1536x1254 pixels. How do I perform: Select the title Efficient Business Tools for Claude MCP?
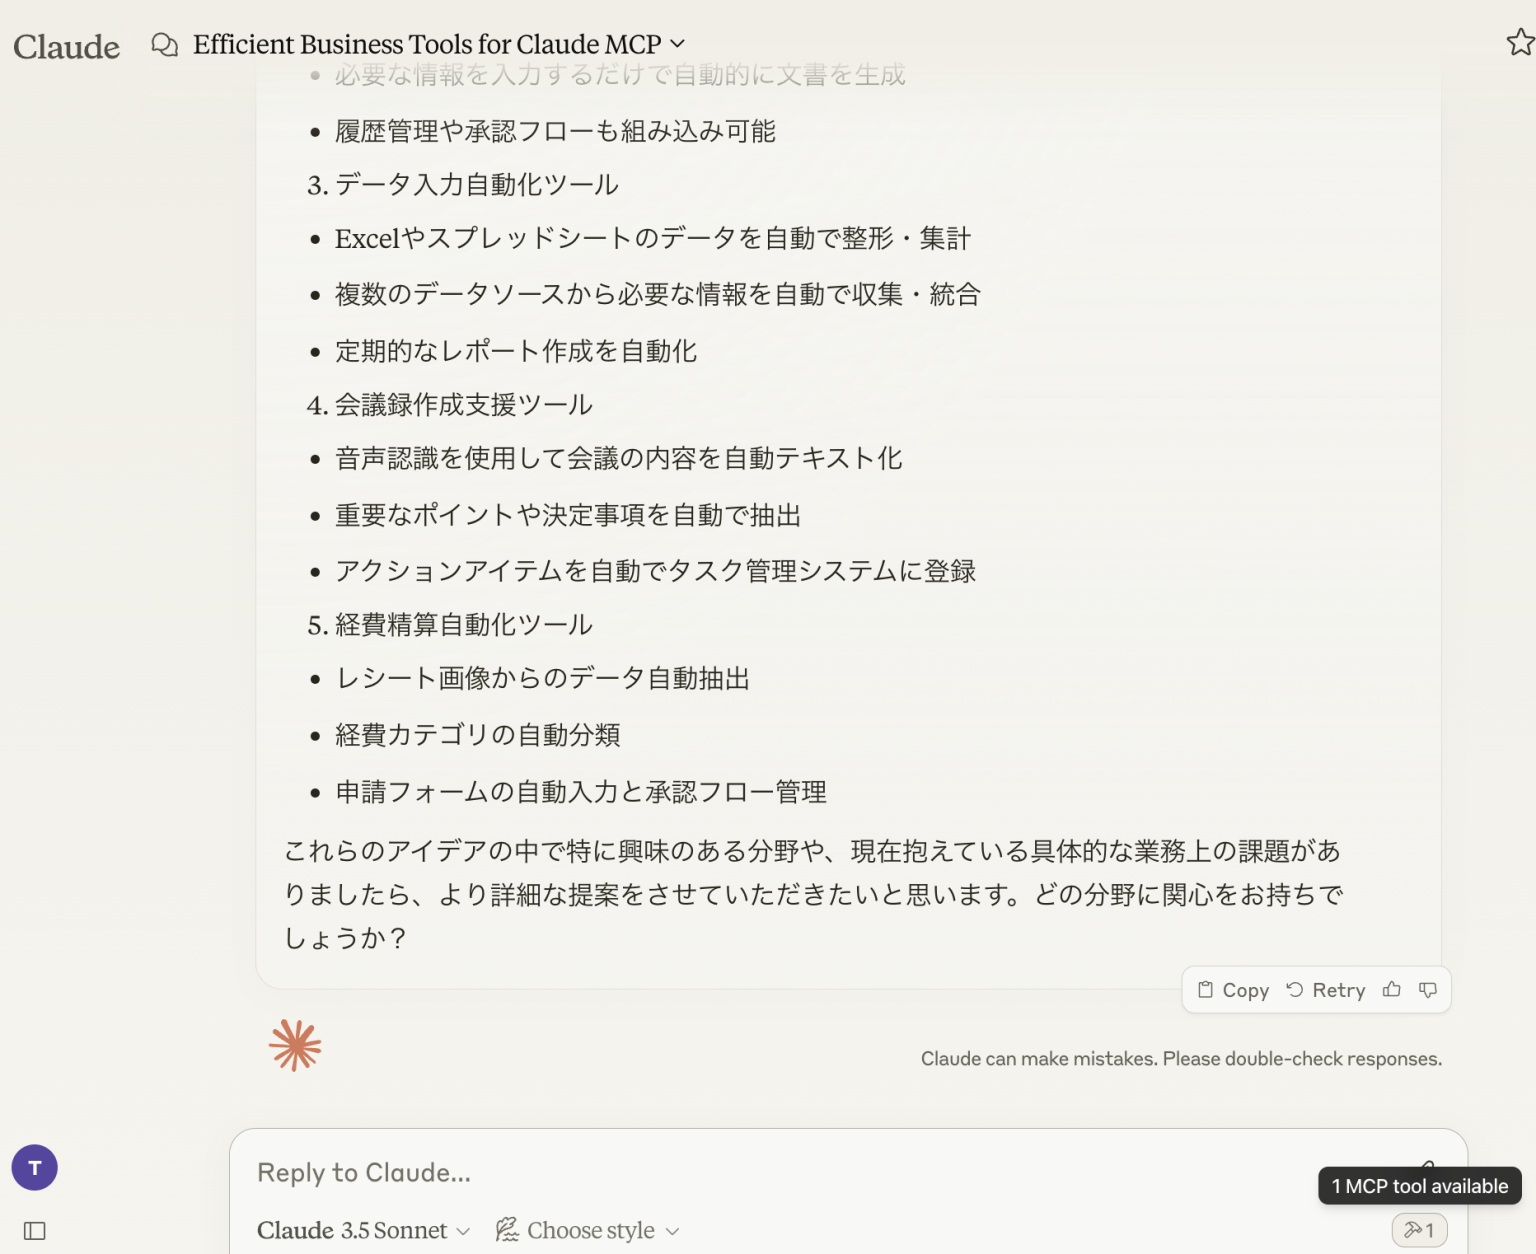427,44
